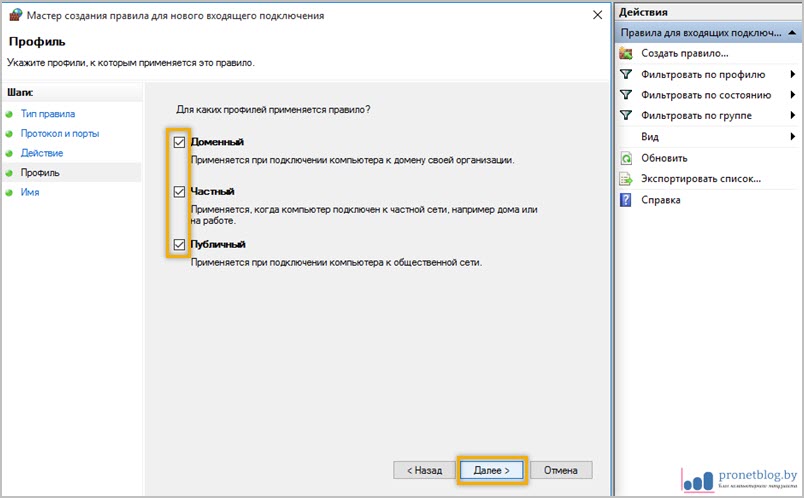Screen dimensions: 804x498
Task: Click the funnel icon for Фильтровать по состоянию
Action: tap(626, 95)
